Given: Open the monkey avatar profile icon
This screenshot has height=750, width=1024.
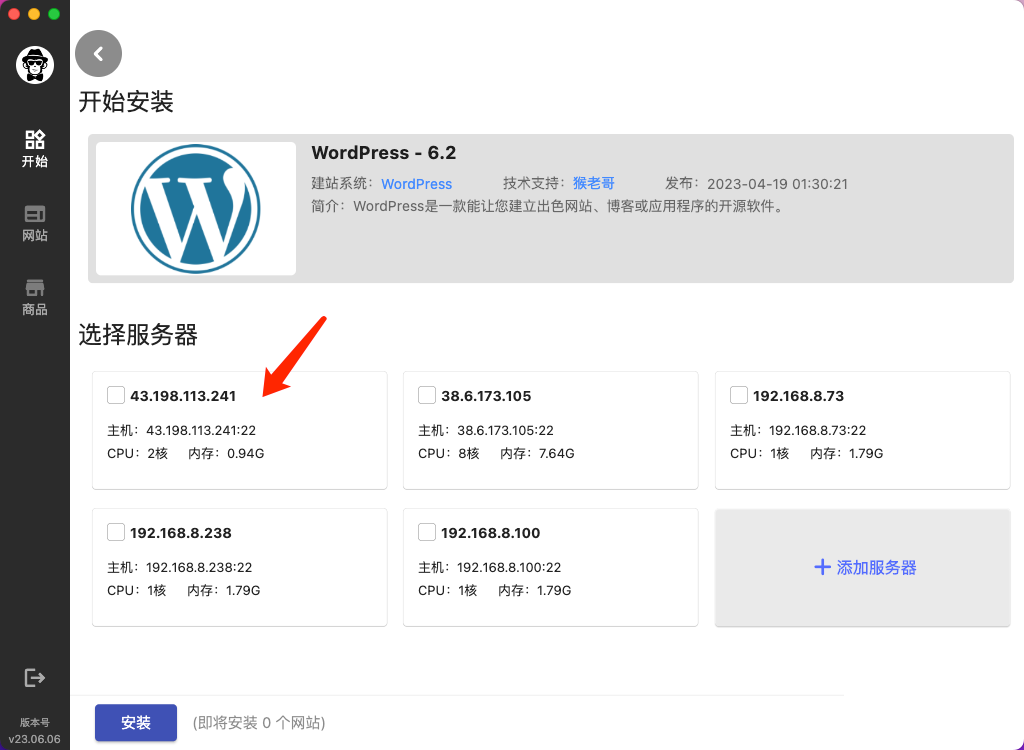Looking at the screenshot, I should (35, 65).
